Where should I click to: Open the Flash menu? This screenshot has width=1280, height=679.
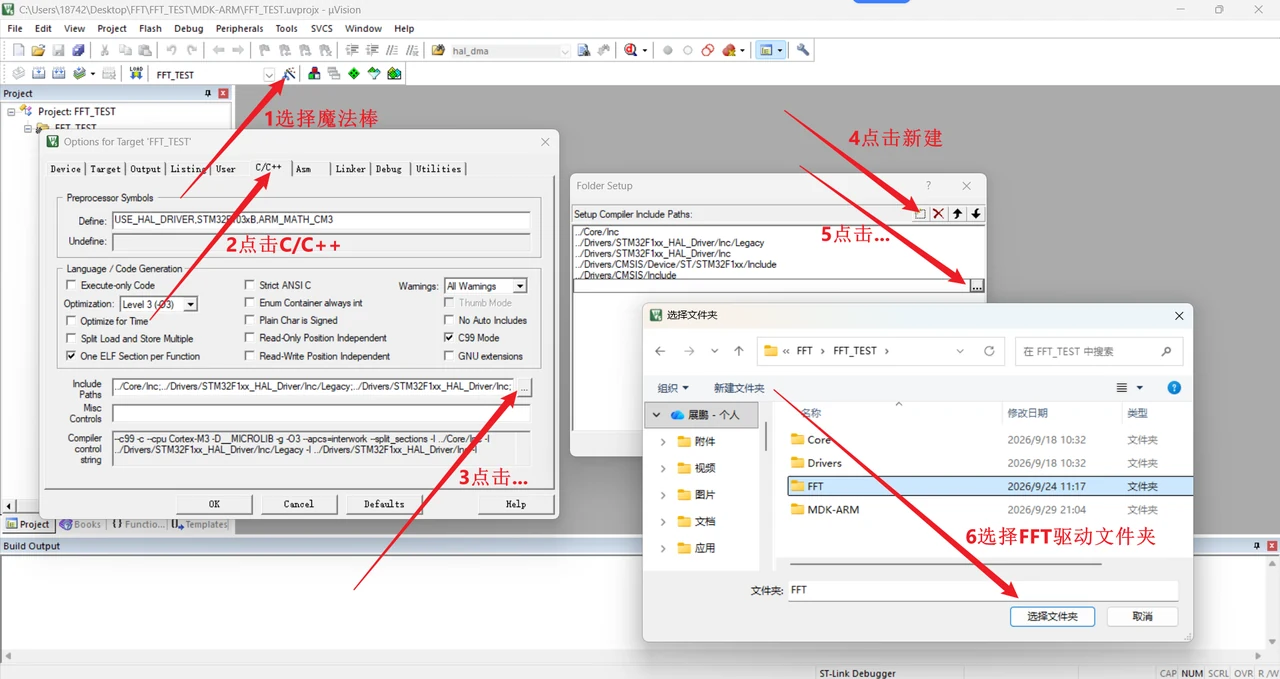(x=150, y=29)
